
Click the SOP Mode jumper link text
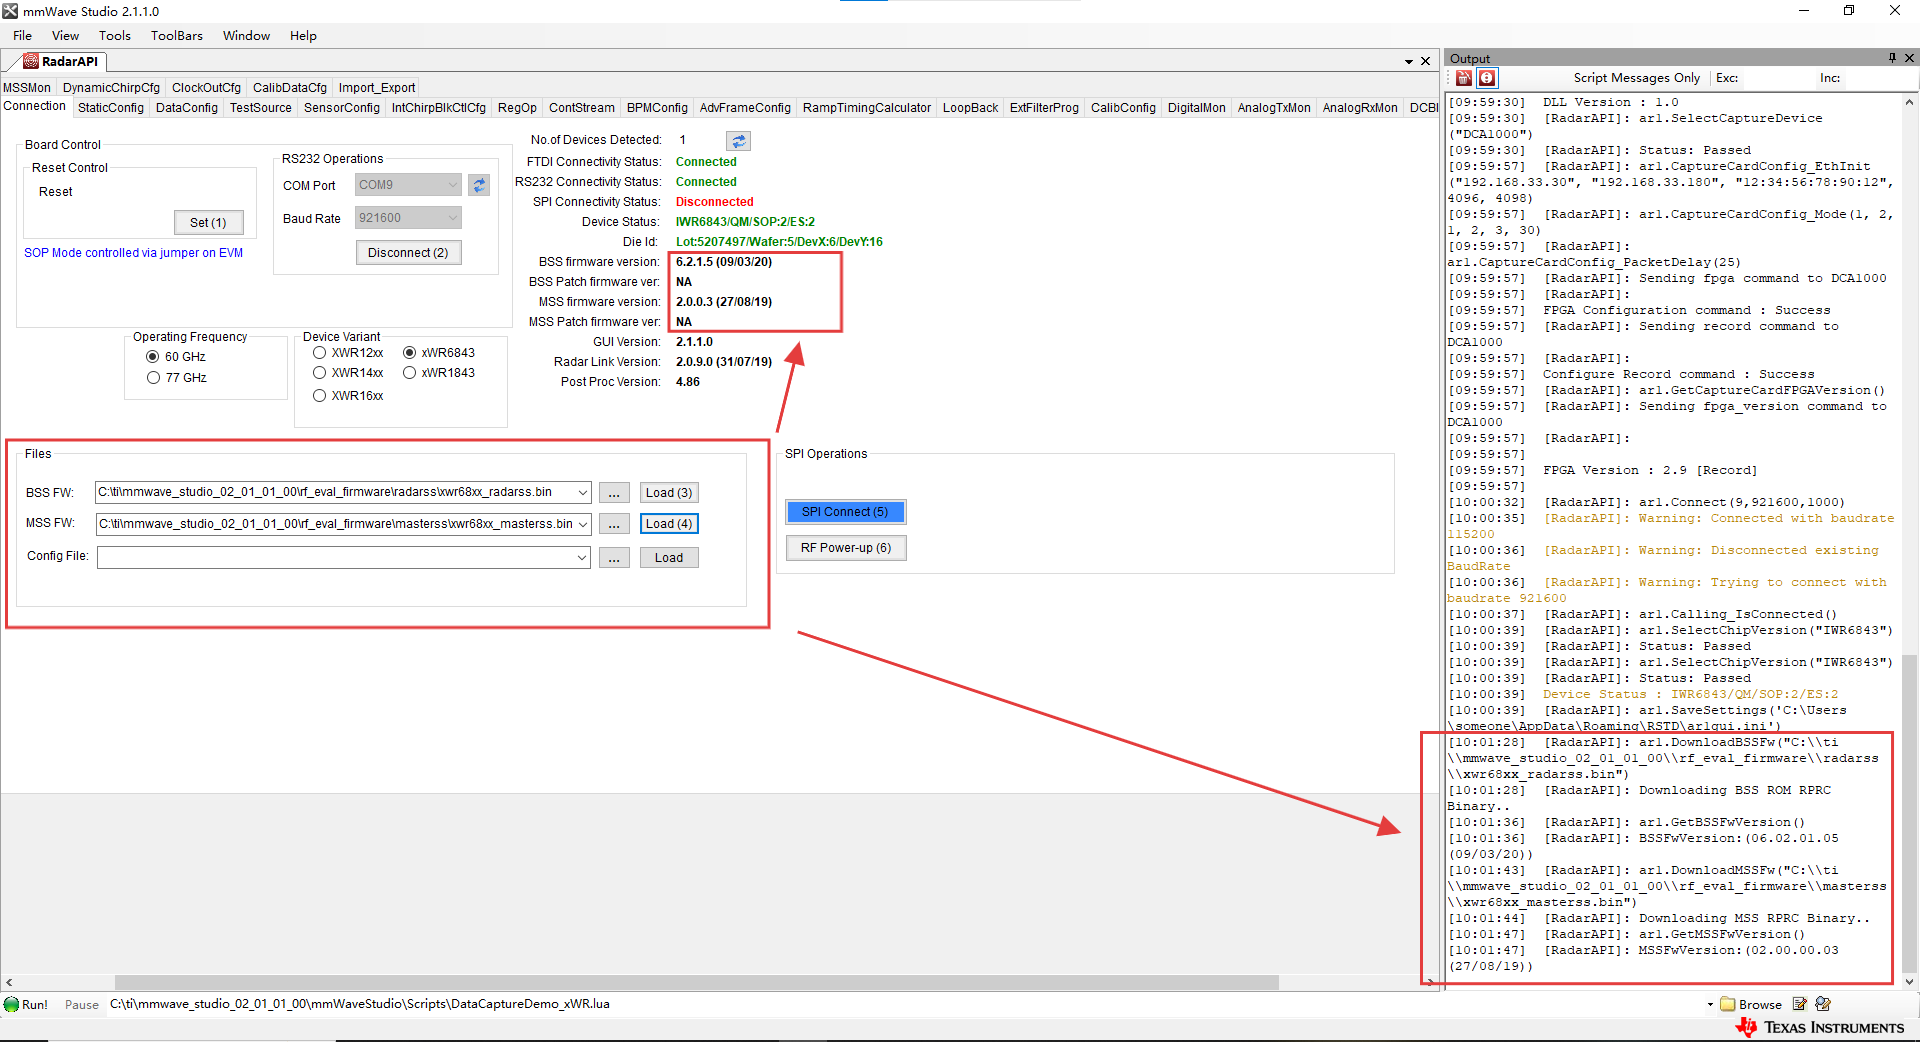click(133, 253)
